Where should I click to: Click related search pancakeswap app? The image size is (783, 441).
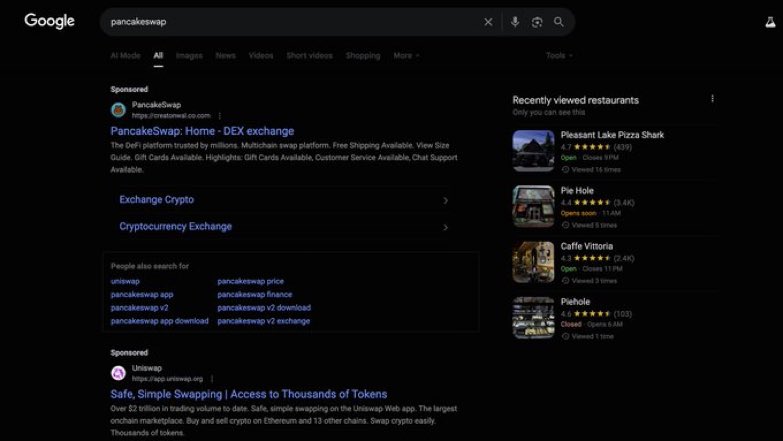(x=142, y=295)
